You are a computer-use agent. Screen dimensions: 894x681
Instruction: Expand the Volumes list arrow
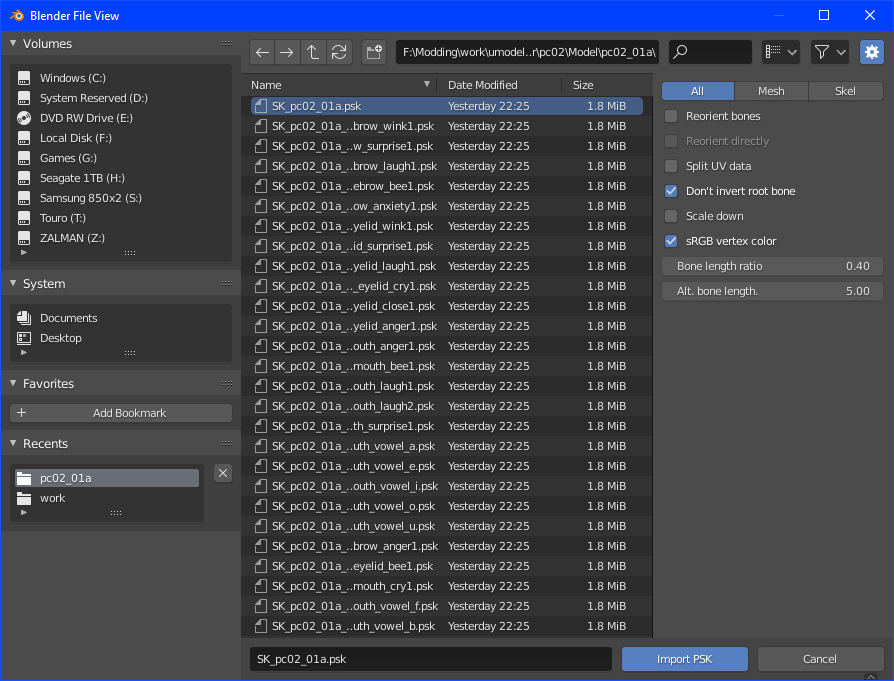23,252
